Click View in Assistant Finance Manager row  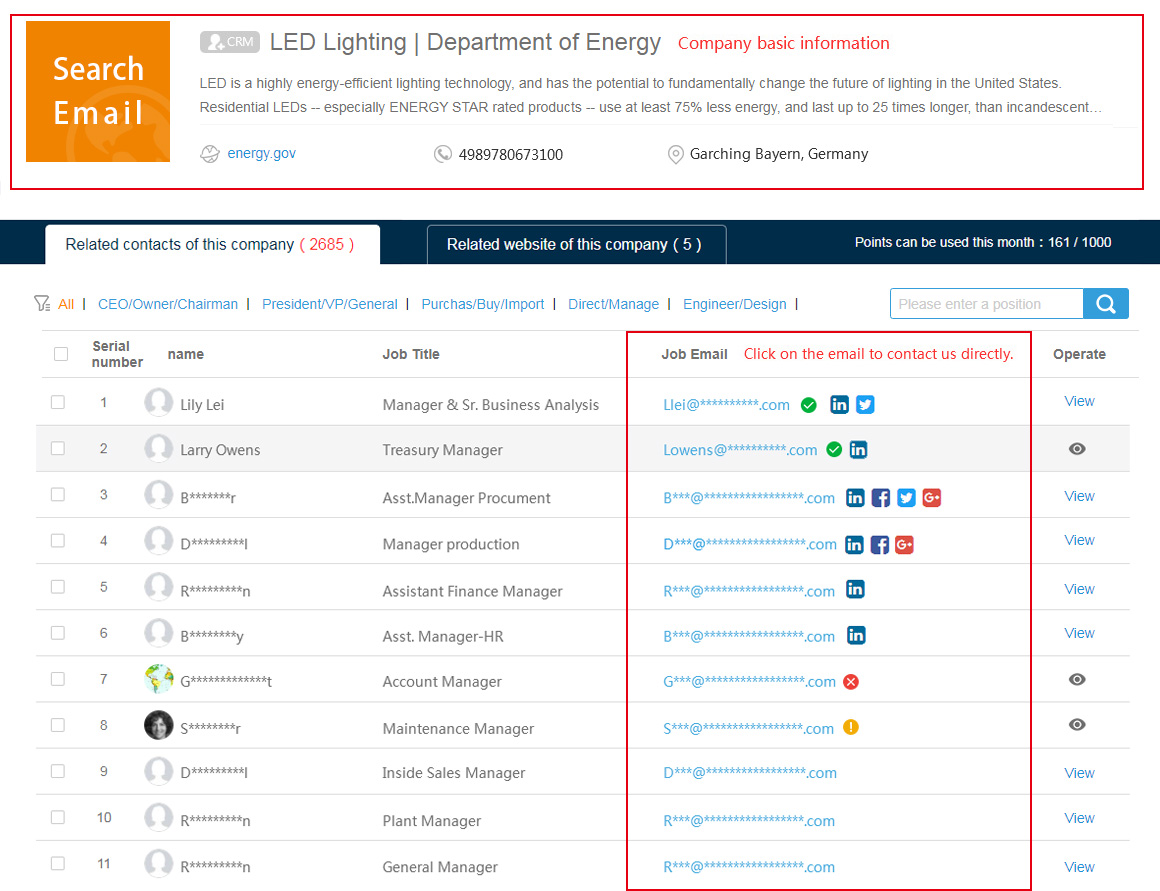[1079, 589]
